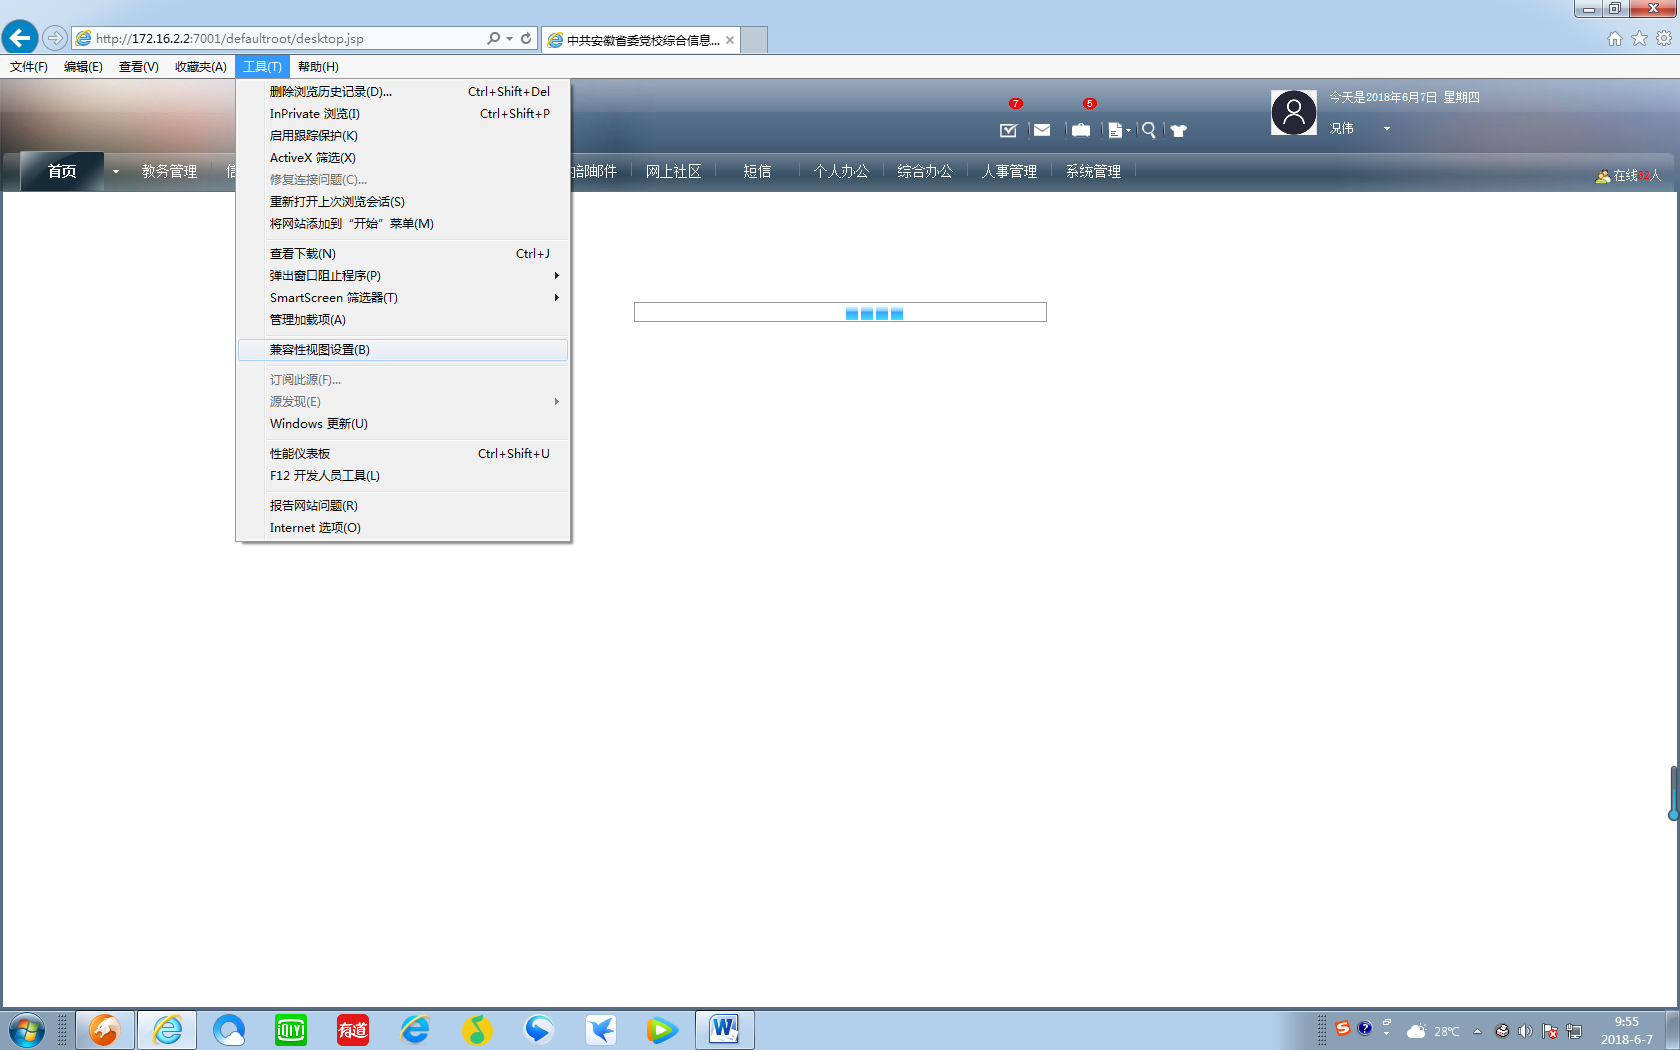Open iQIYI from the taskbar
This screenshot has width=1680, height=1050.
291,1029
